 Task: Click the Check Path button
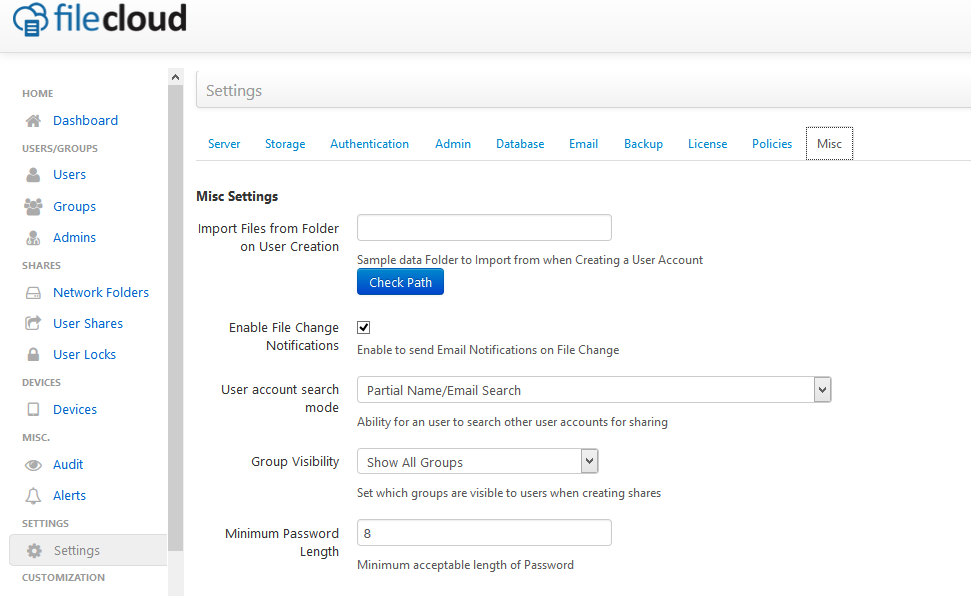(401, 283)
